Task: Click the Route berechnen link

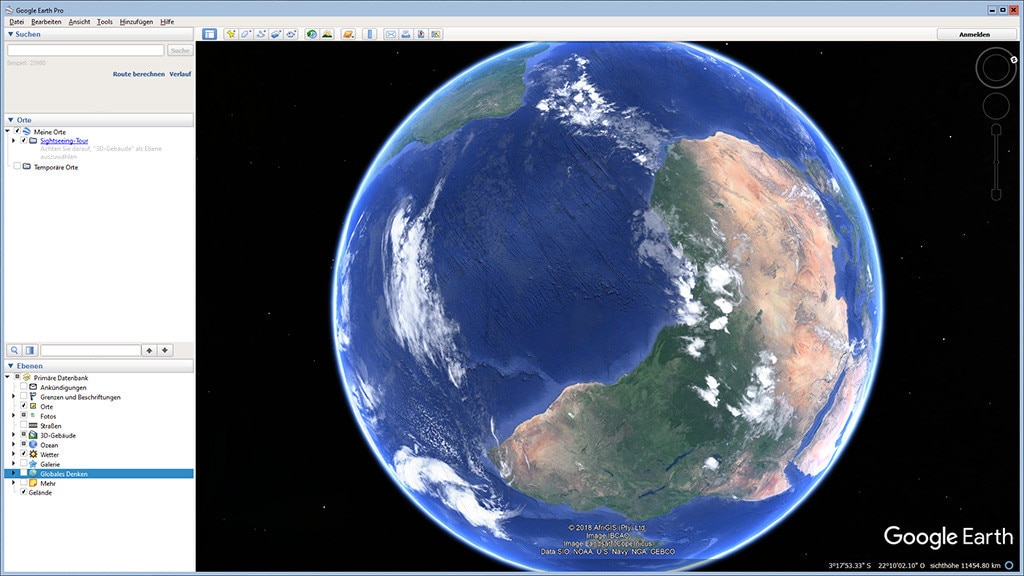Action: [x=138, y=74]
